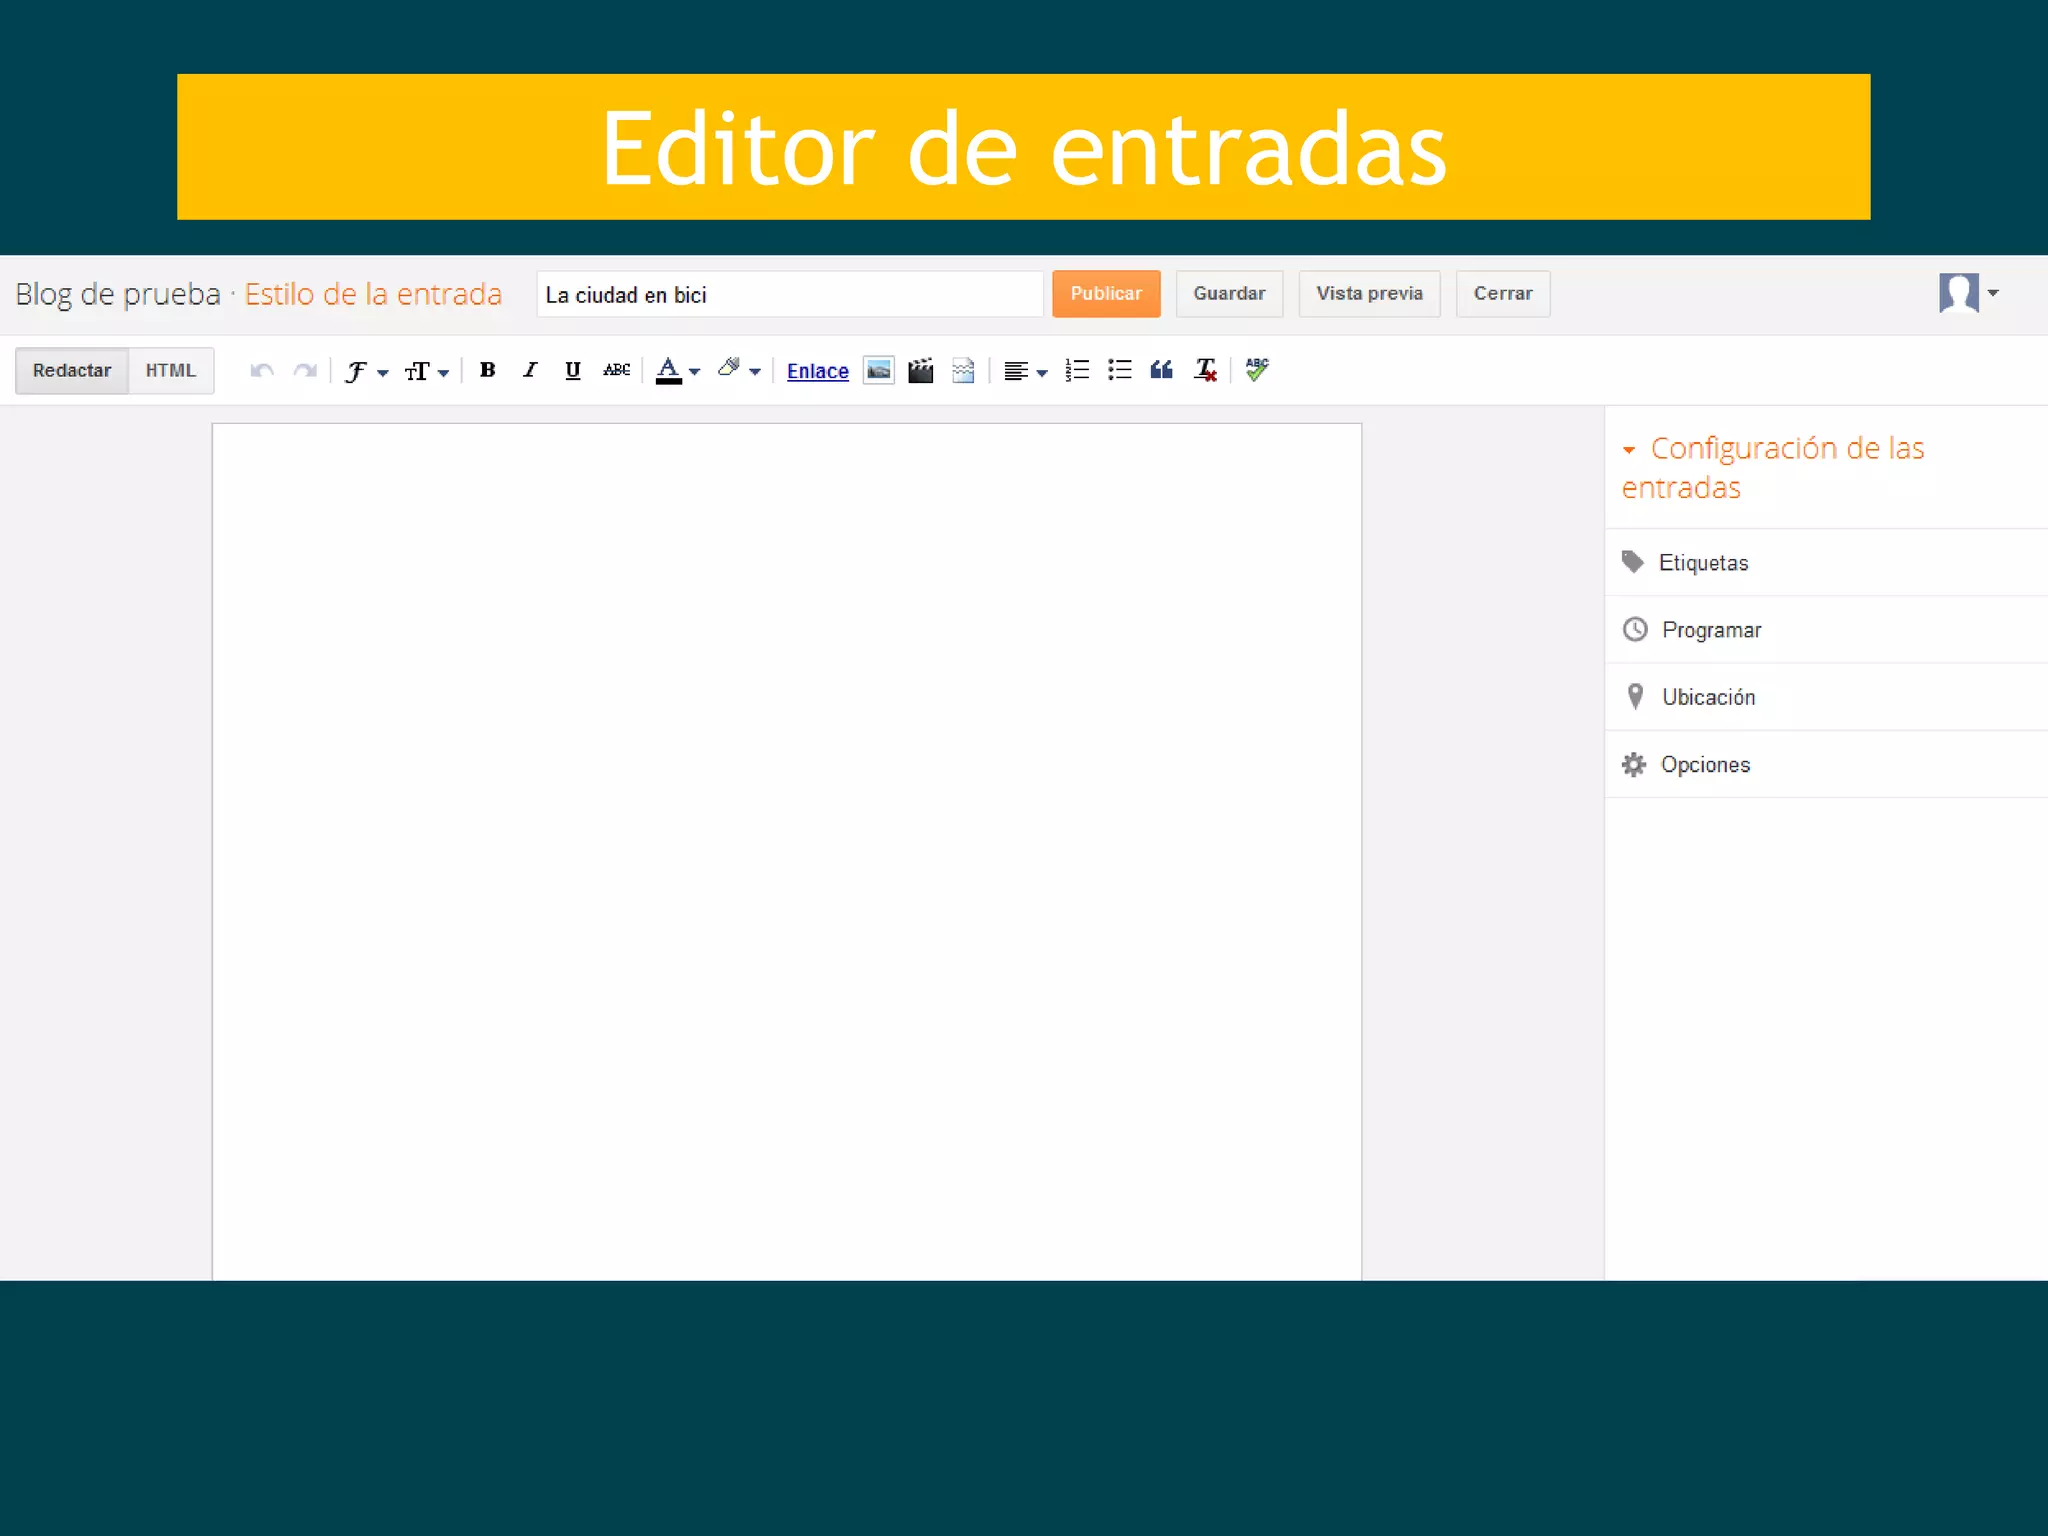Toggle italic formatting
This screenshot has width=2048, height=1536.
[530, 370]
